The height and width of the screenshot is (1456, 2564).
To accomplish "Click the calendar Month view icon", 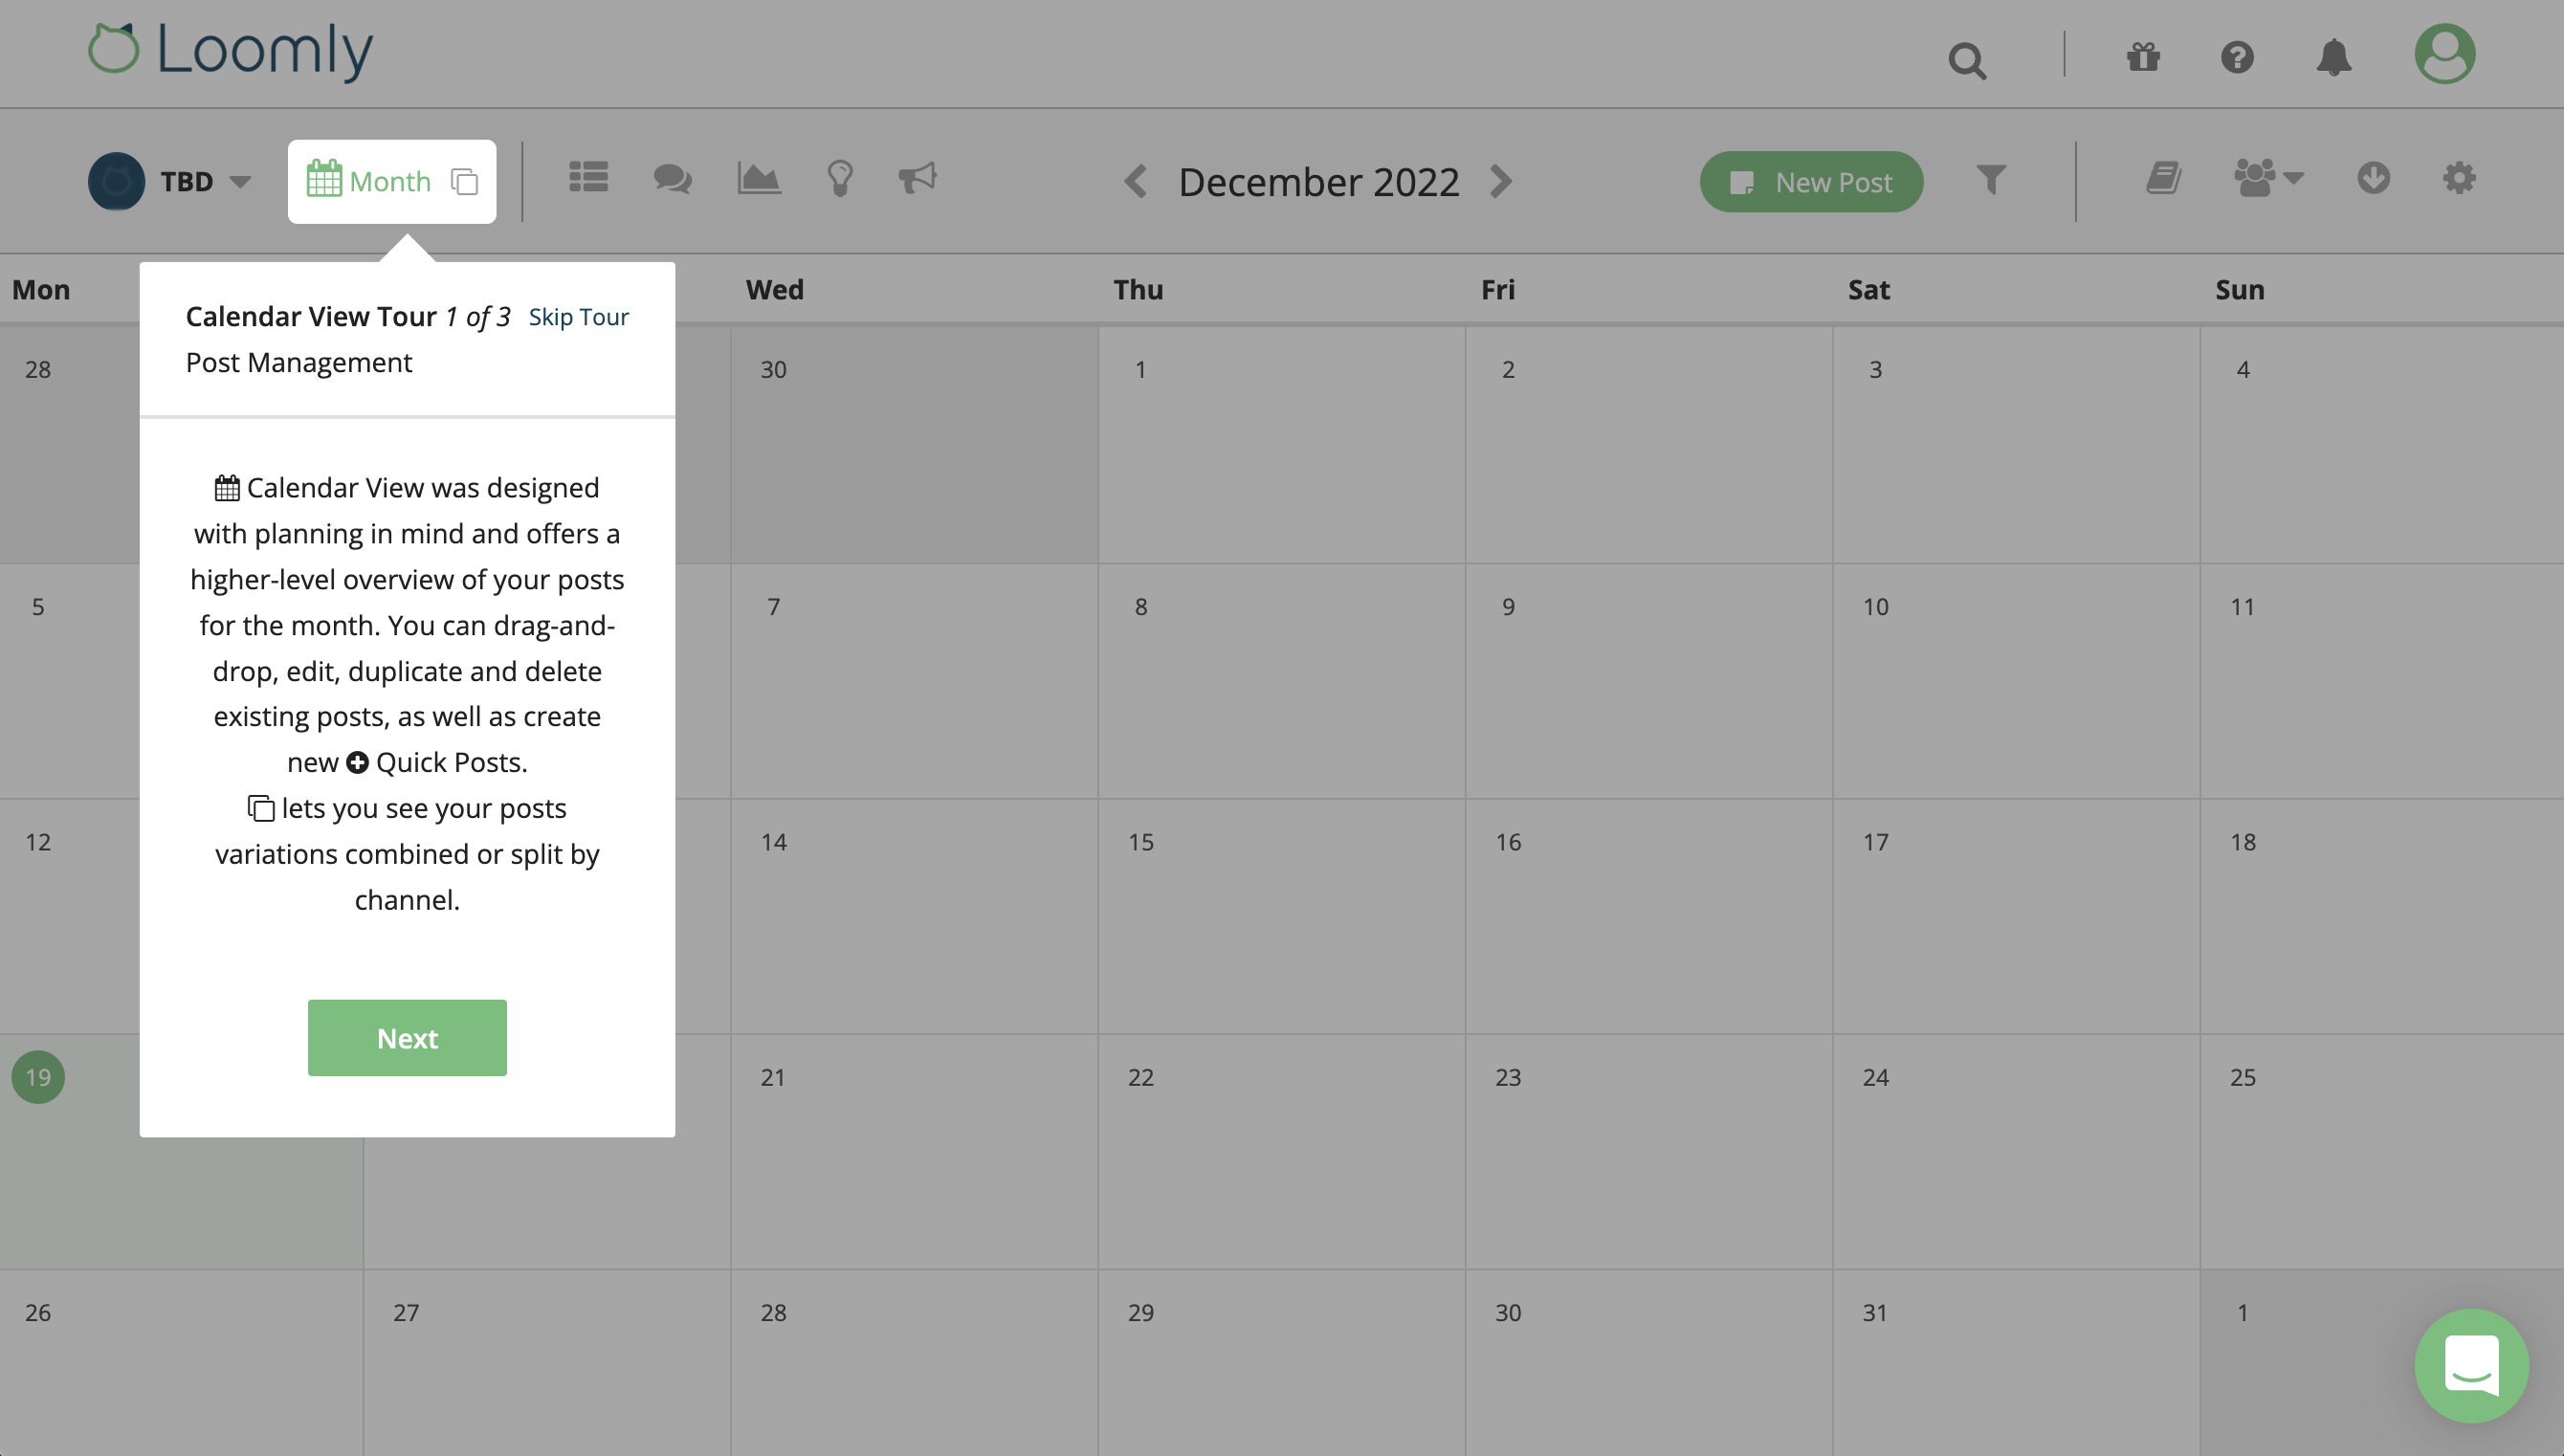I will [324, 180].
